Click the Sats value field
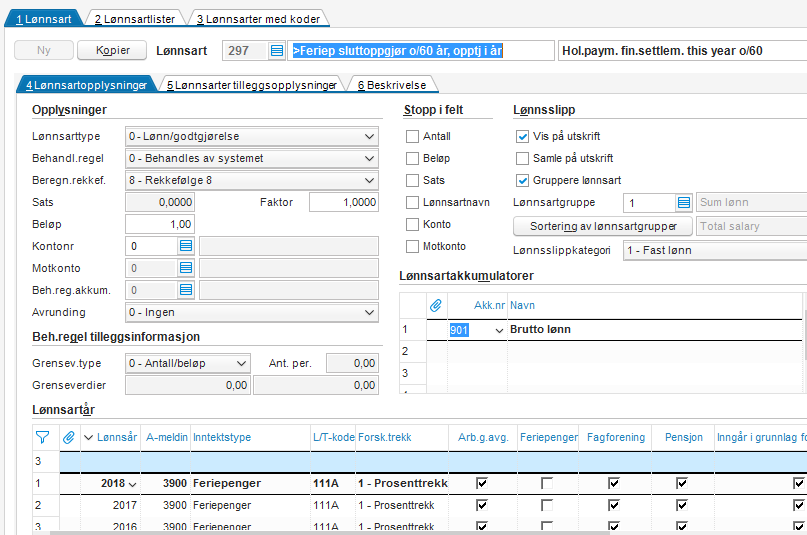Viewport: 807px width, 535px height. 160,203
